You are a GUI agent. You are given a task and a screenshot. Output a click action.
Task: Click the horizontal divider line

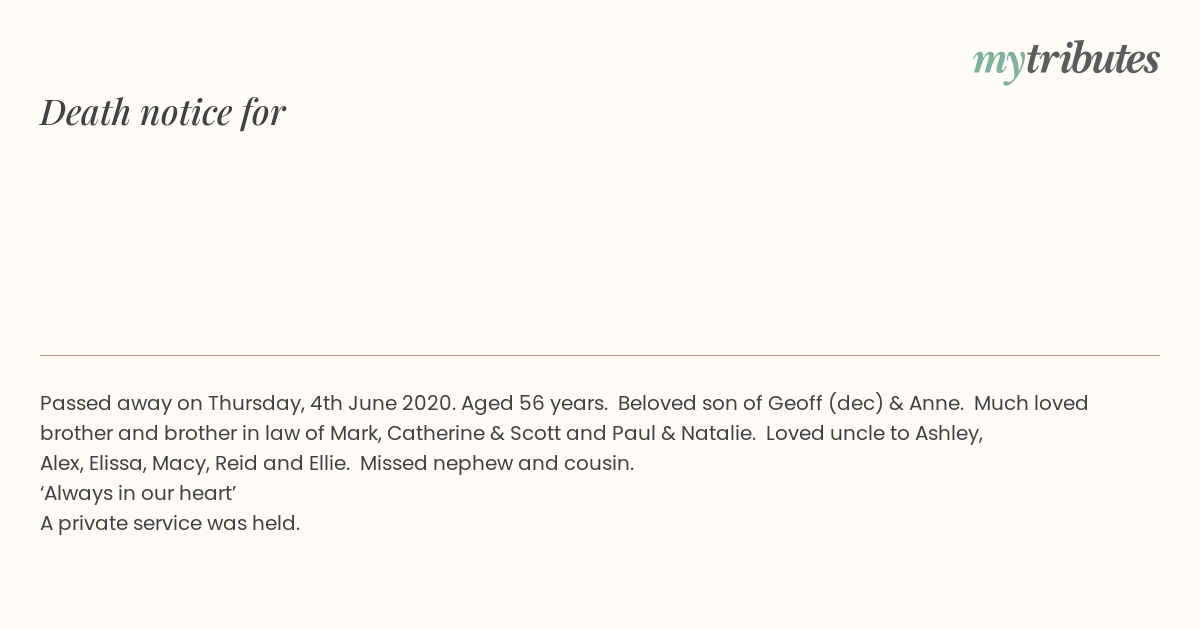[x=600, y=355]
